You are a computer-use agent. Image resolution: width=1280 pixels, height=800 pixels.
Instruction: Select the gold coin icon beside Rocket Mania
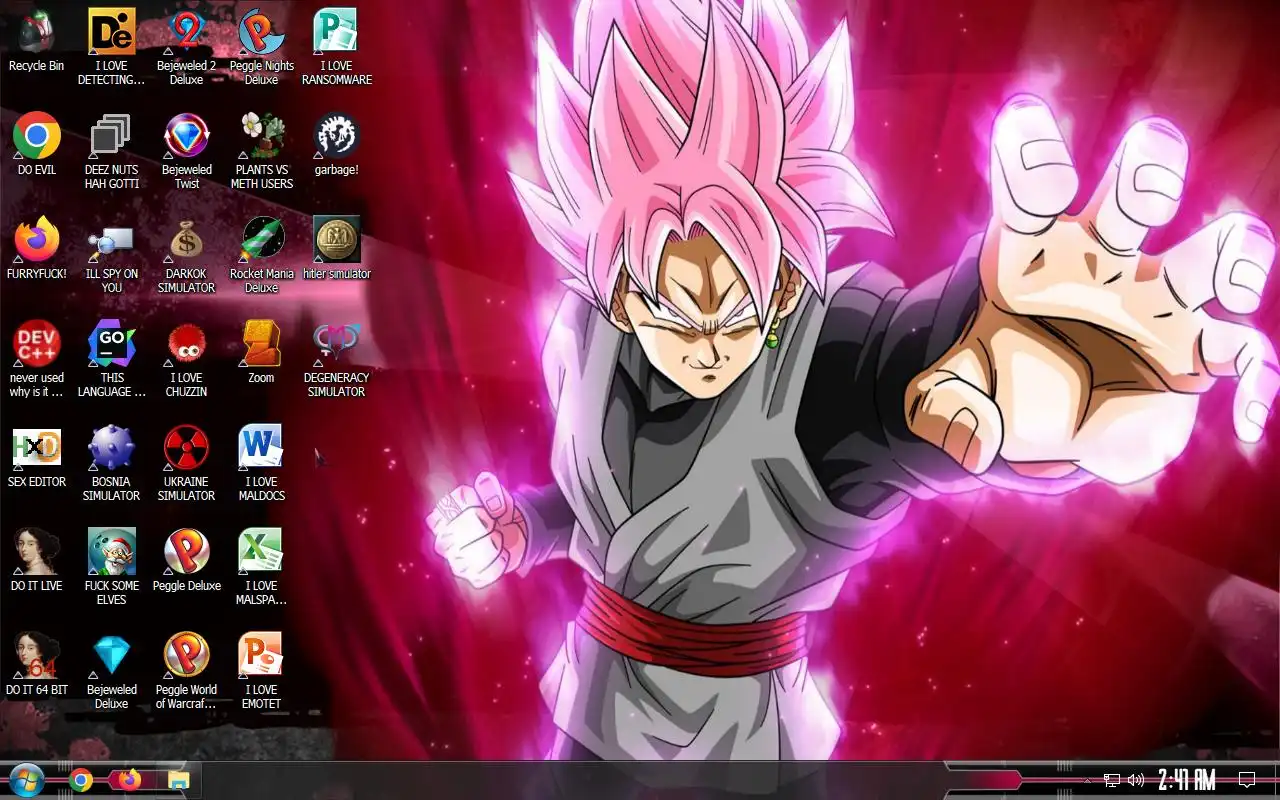[336, 249]
